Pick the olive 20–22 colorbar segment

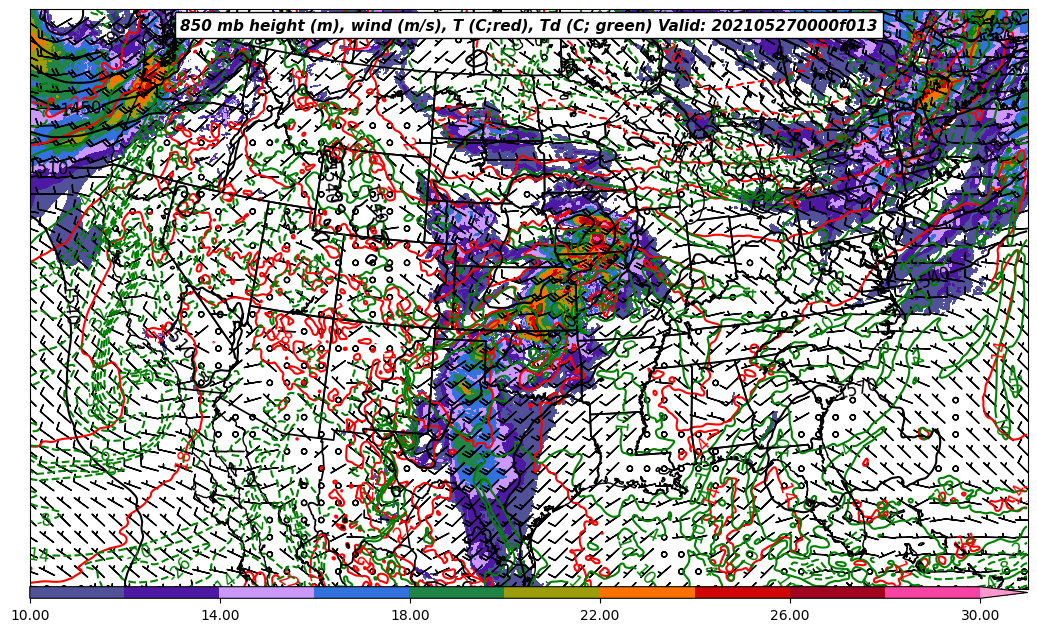point(552,592)
